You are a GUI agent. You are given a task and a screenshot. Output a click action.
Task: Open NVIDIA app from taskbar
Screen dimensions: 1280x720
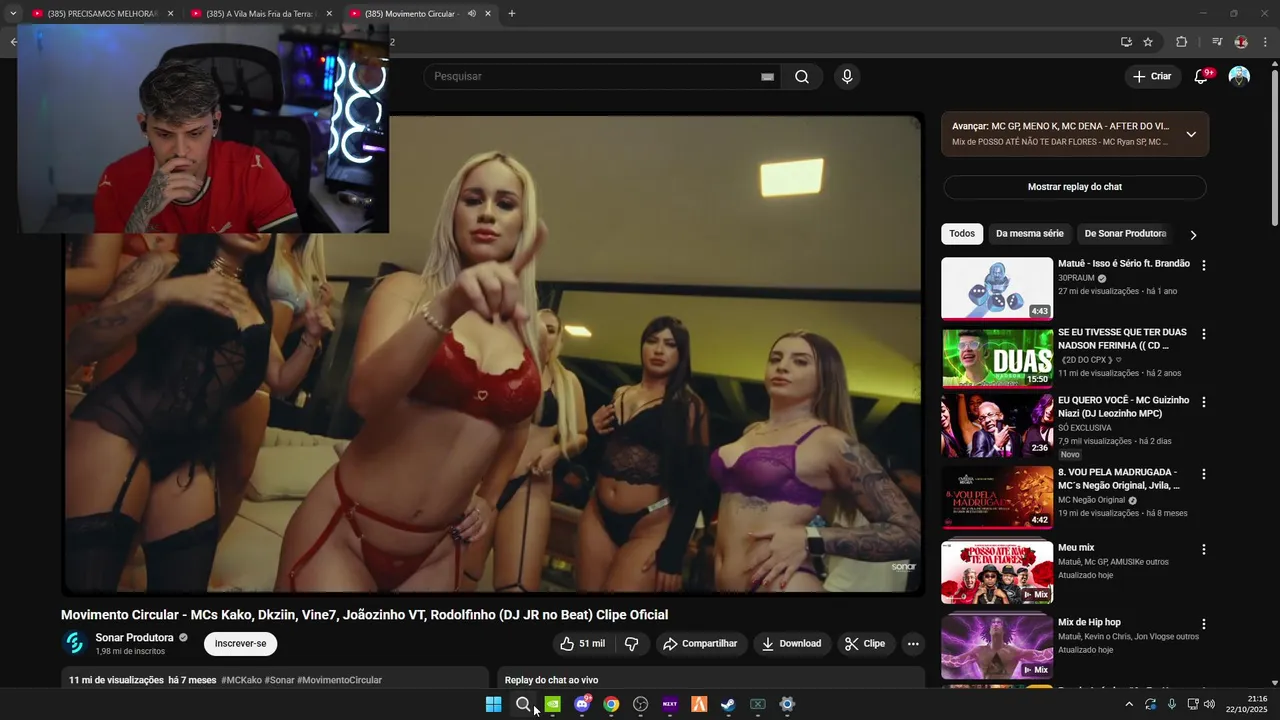point(552,704)
